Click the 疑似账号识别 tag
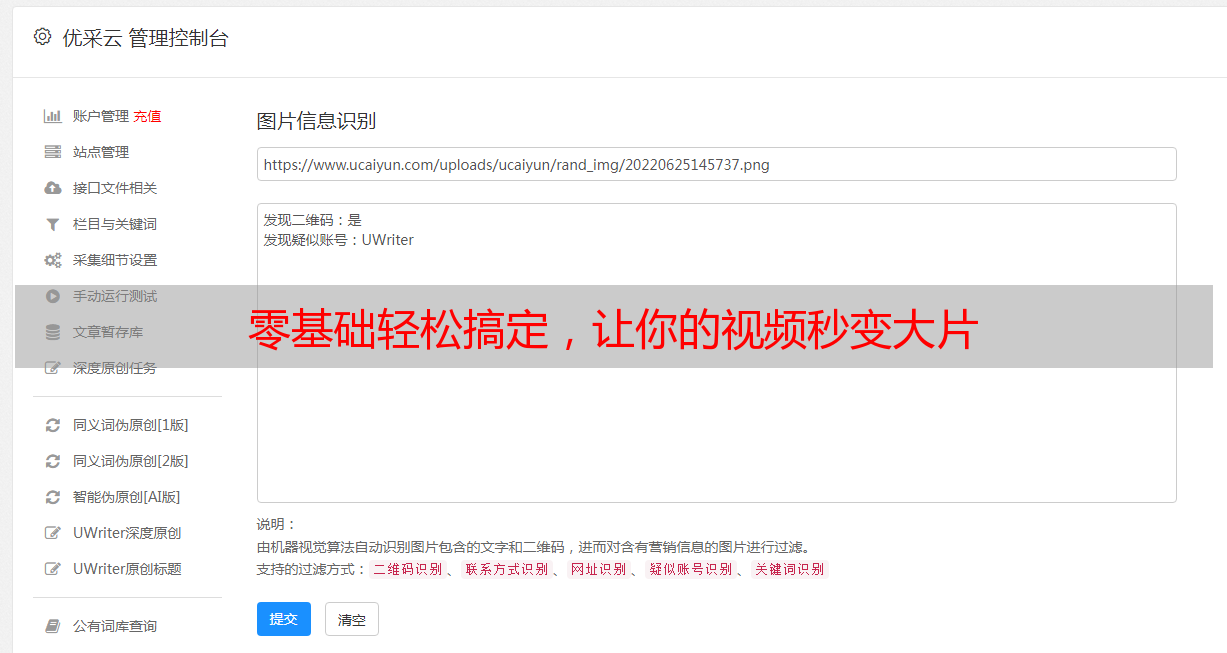The image size is (1227, 653). [x=690, y=569]
